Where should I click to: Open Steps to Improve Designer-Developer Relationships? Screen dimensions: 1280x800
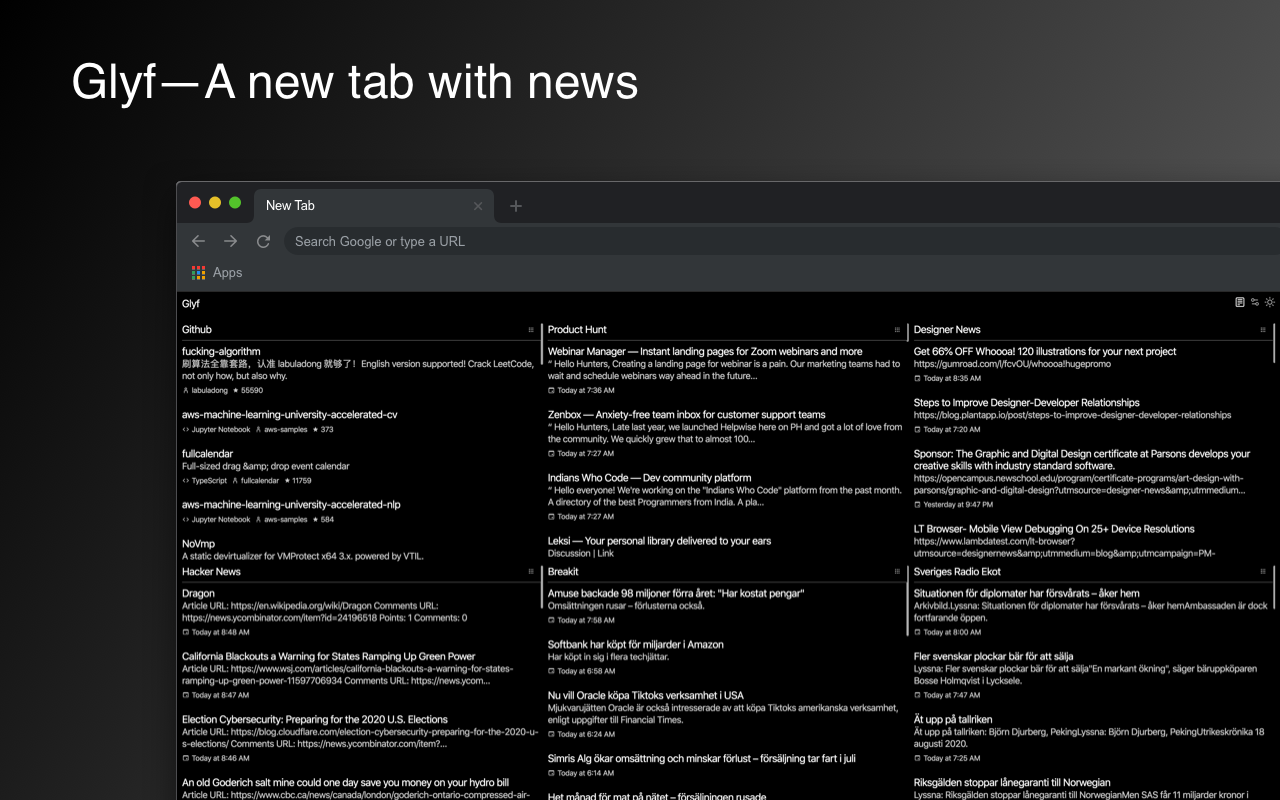pyautogui.click(x=1027, y=402)
